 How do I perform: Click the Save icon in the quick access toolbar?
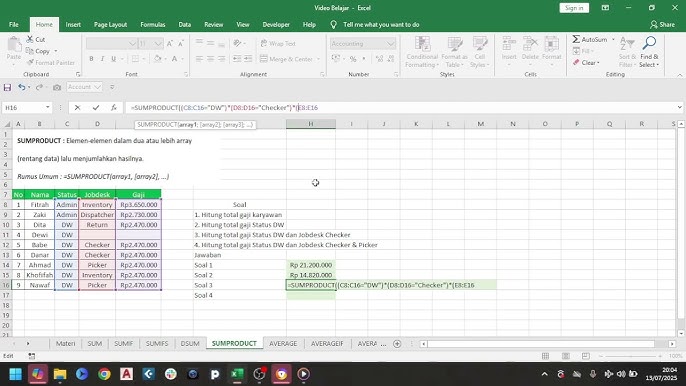7,88
